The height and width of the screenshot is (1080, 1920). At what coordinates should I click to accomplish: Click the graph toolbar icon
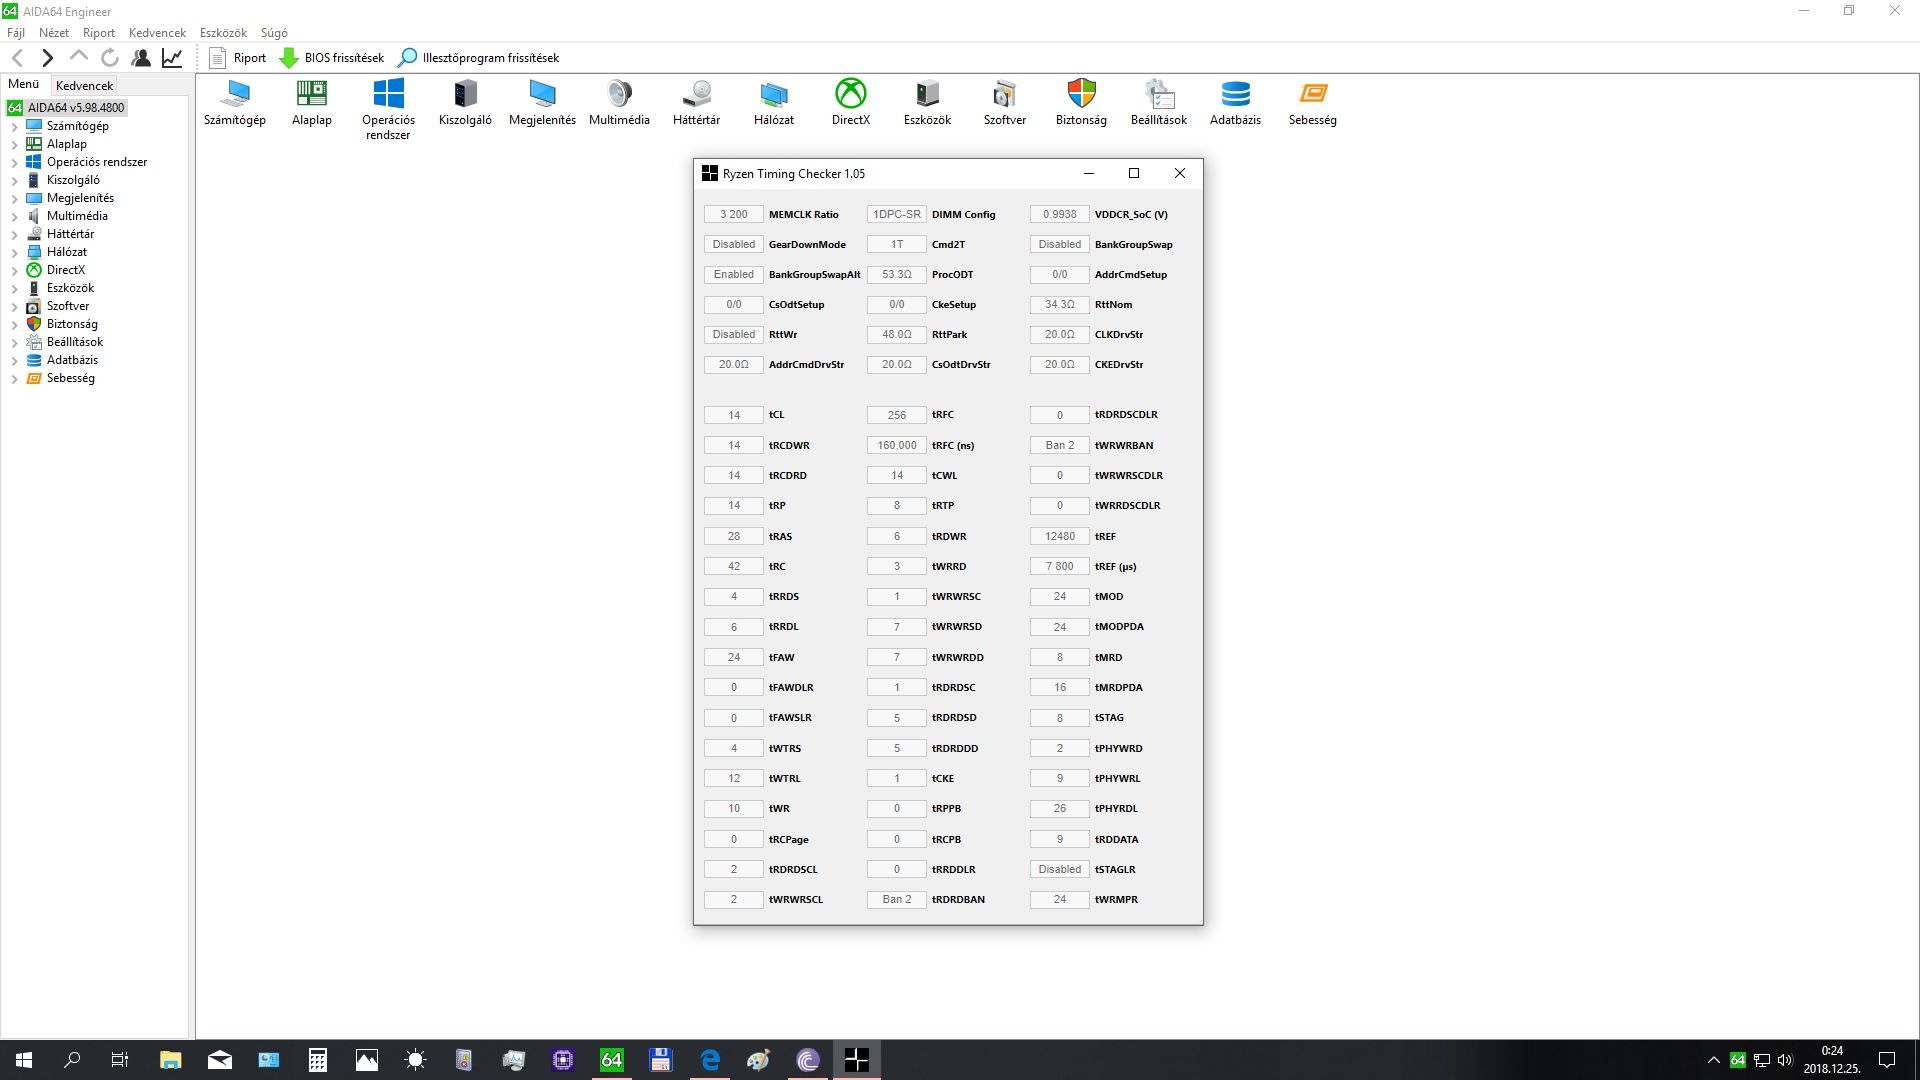(x=172, y=58)
